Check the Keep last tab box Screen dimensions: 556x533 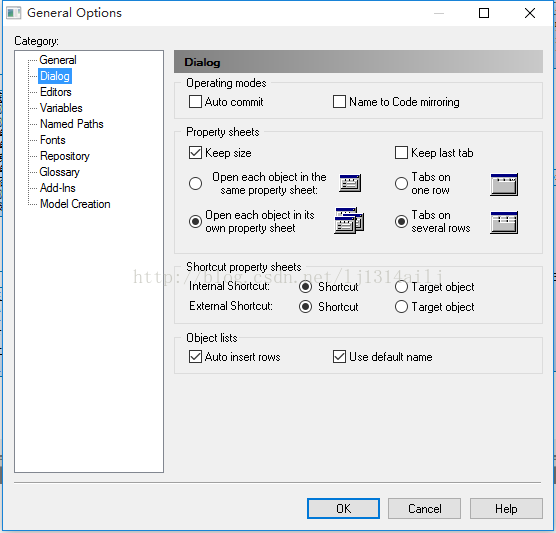pos(401,152)
